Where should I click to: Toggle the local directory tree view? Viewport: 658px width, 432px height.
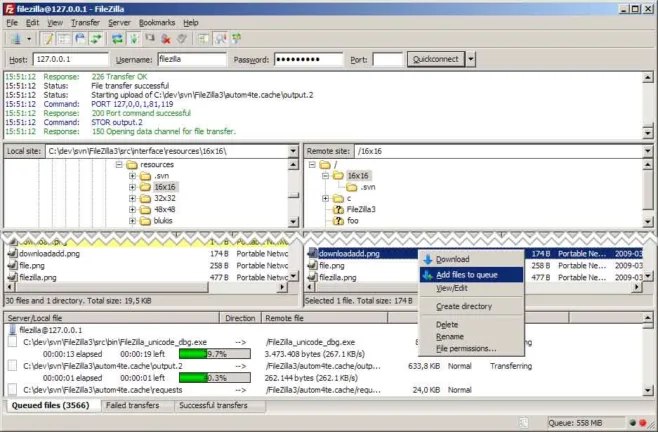point(64,39)
